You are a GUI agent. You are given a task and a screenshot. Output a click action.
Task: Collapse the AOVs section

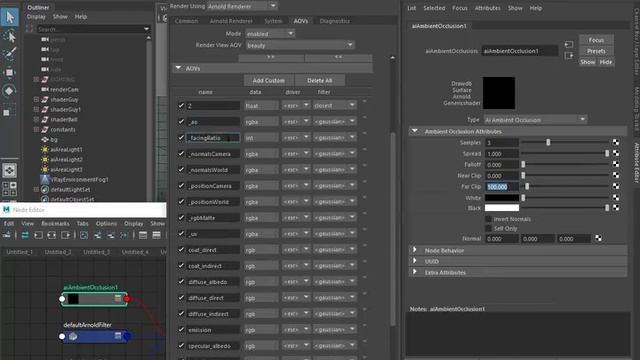[x=178, y=68]
